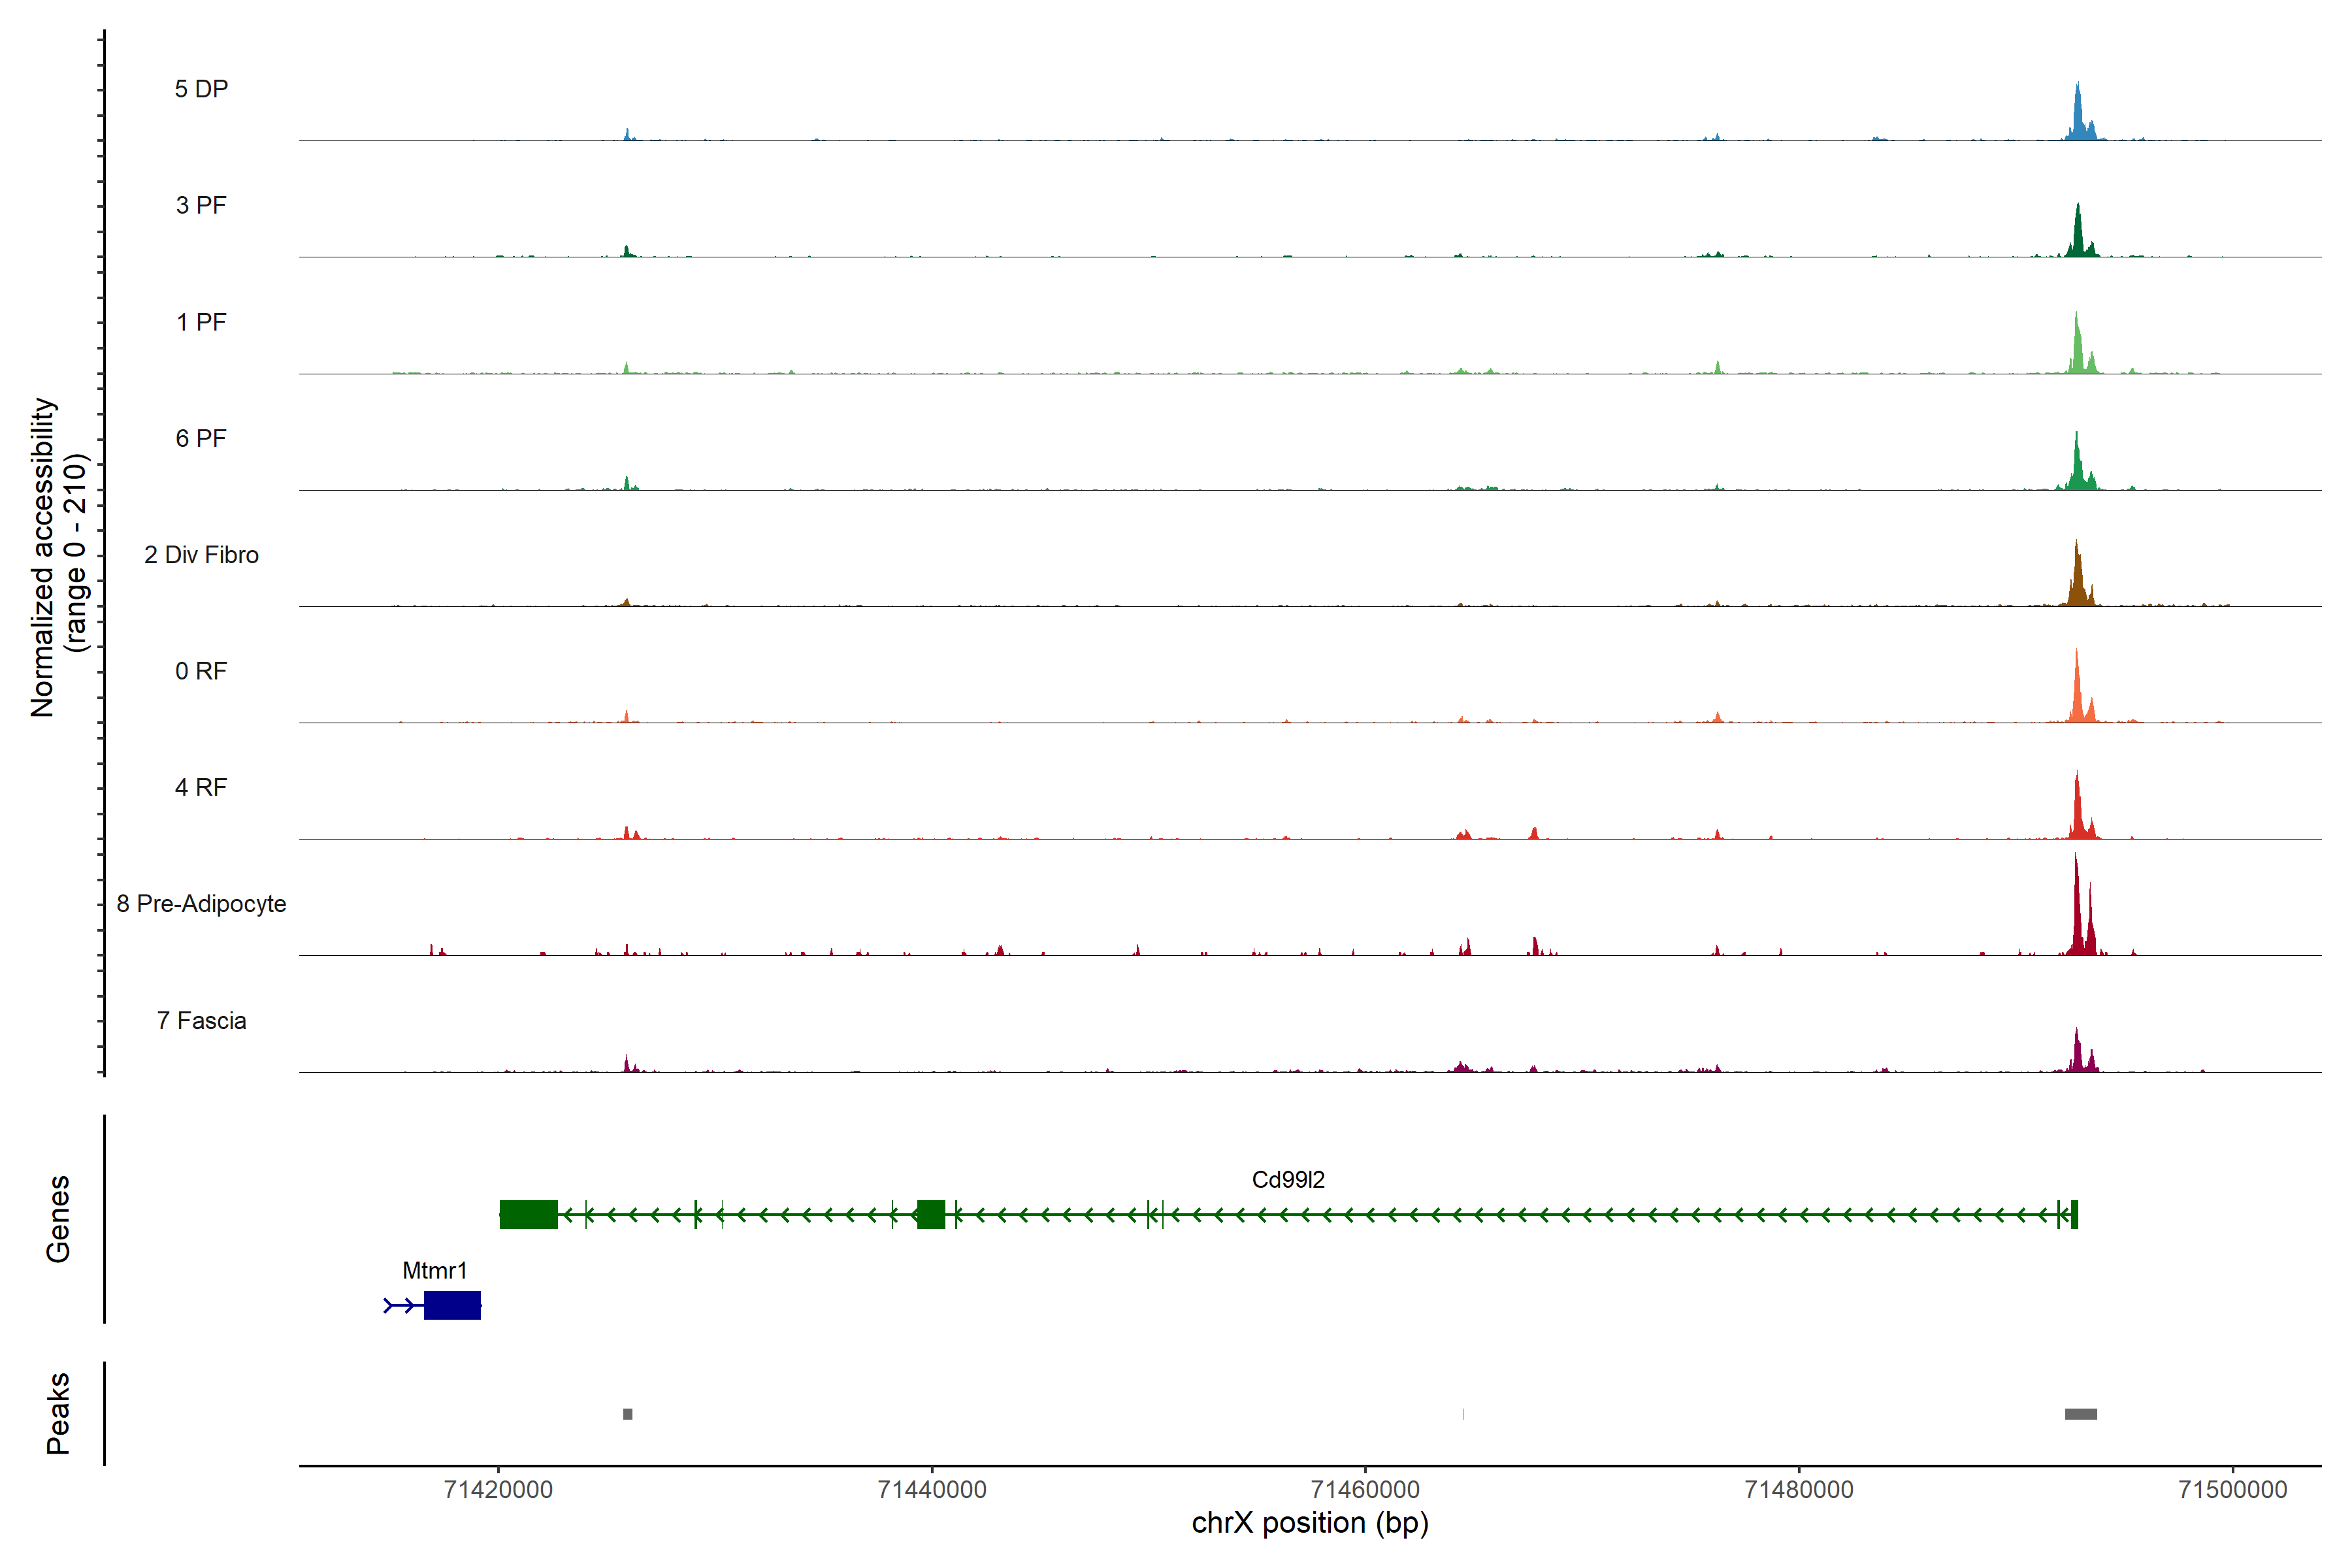Click the 2 Div Fibro label

point(201,555)
